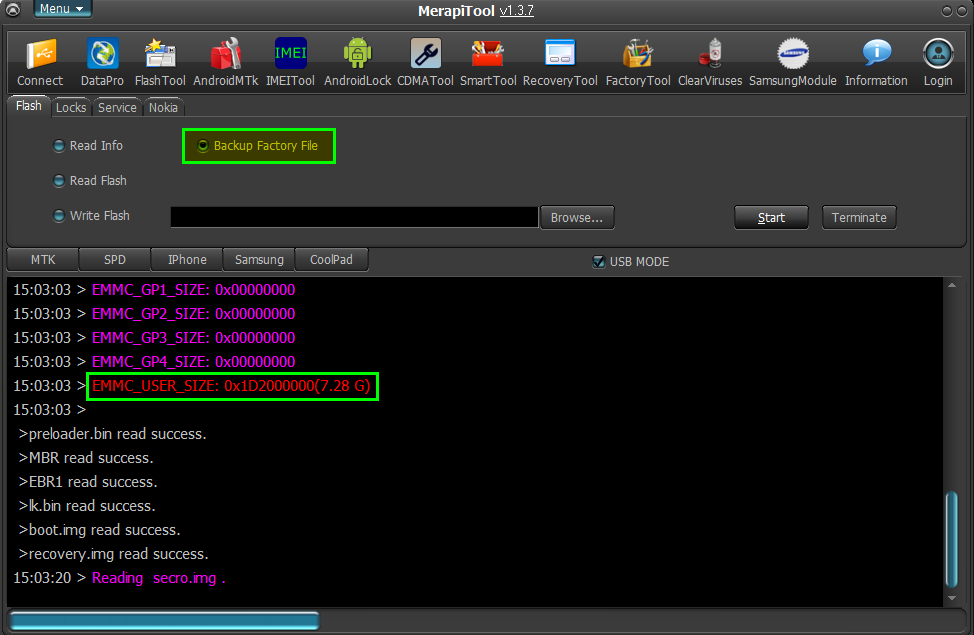This screenshot has width=974, height=635.
Task: Click 'preloader.bin read success.' line
Action: [112, 434]
